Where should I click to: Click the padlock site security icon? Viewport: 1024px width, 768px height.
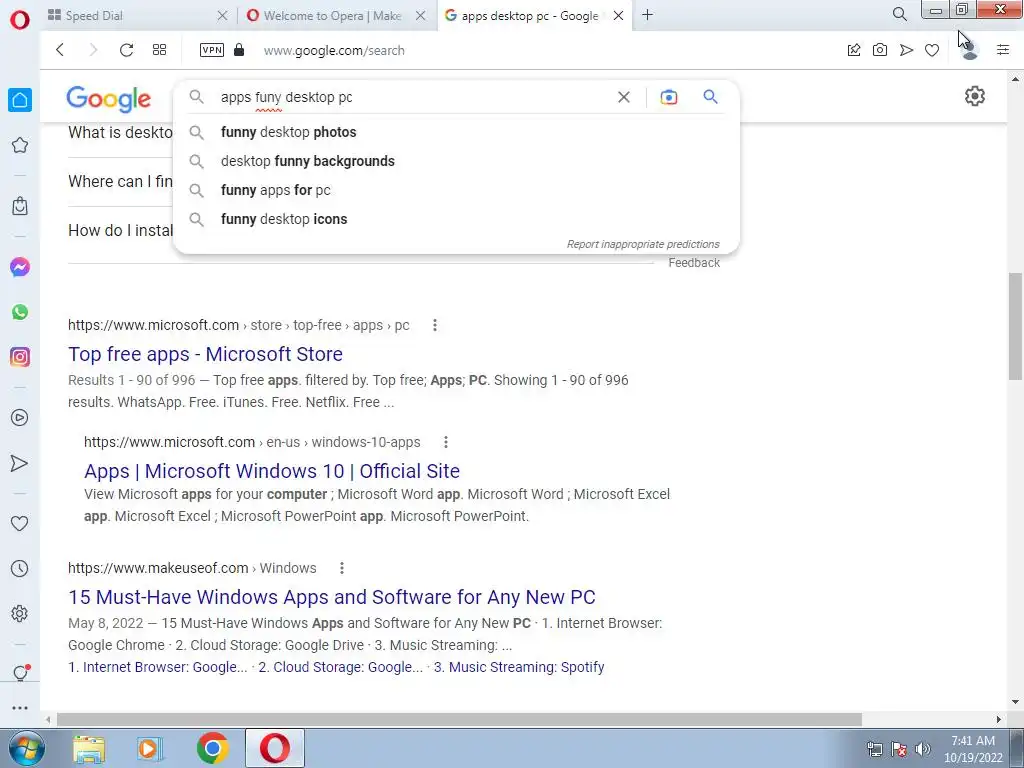tap(239, 50)
